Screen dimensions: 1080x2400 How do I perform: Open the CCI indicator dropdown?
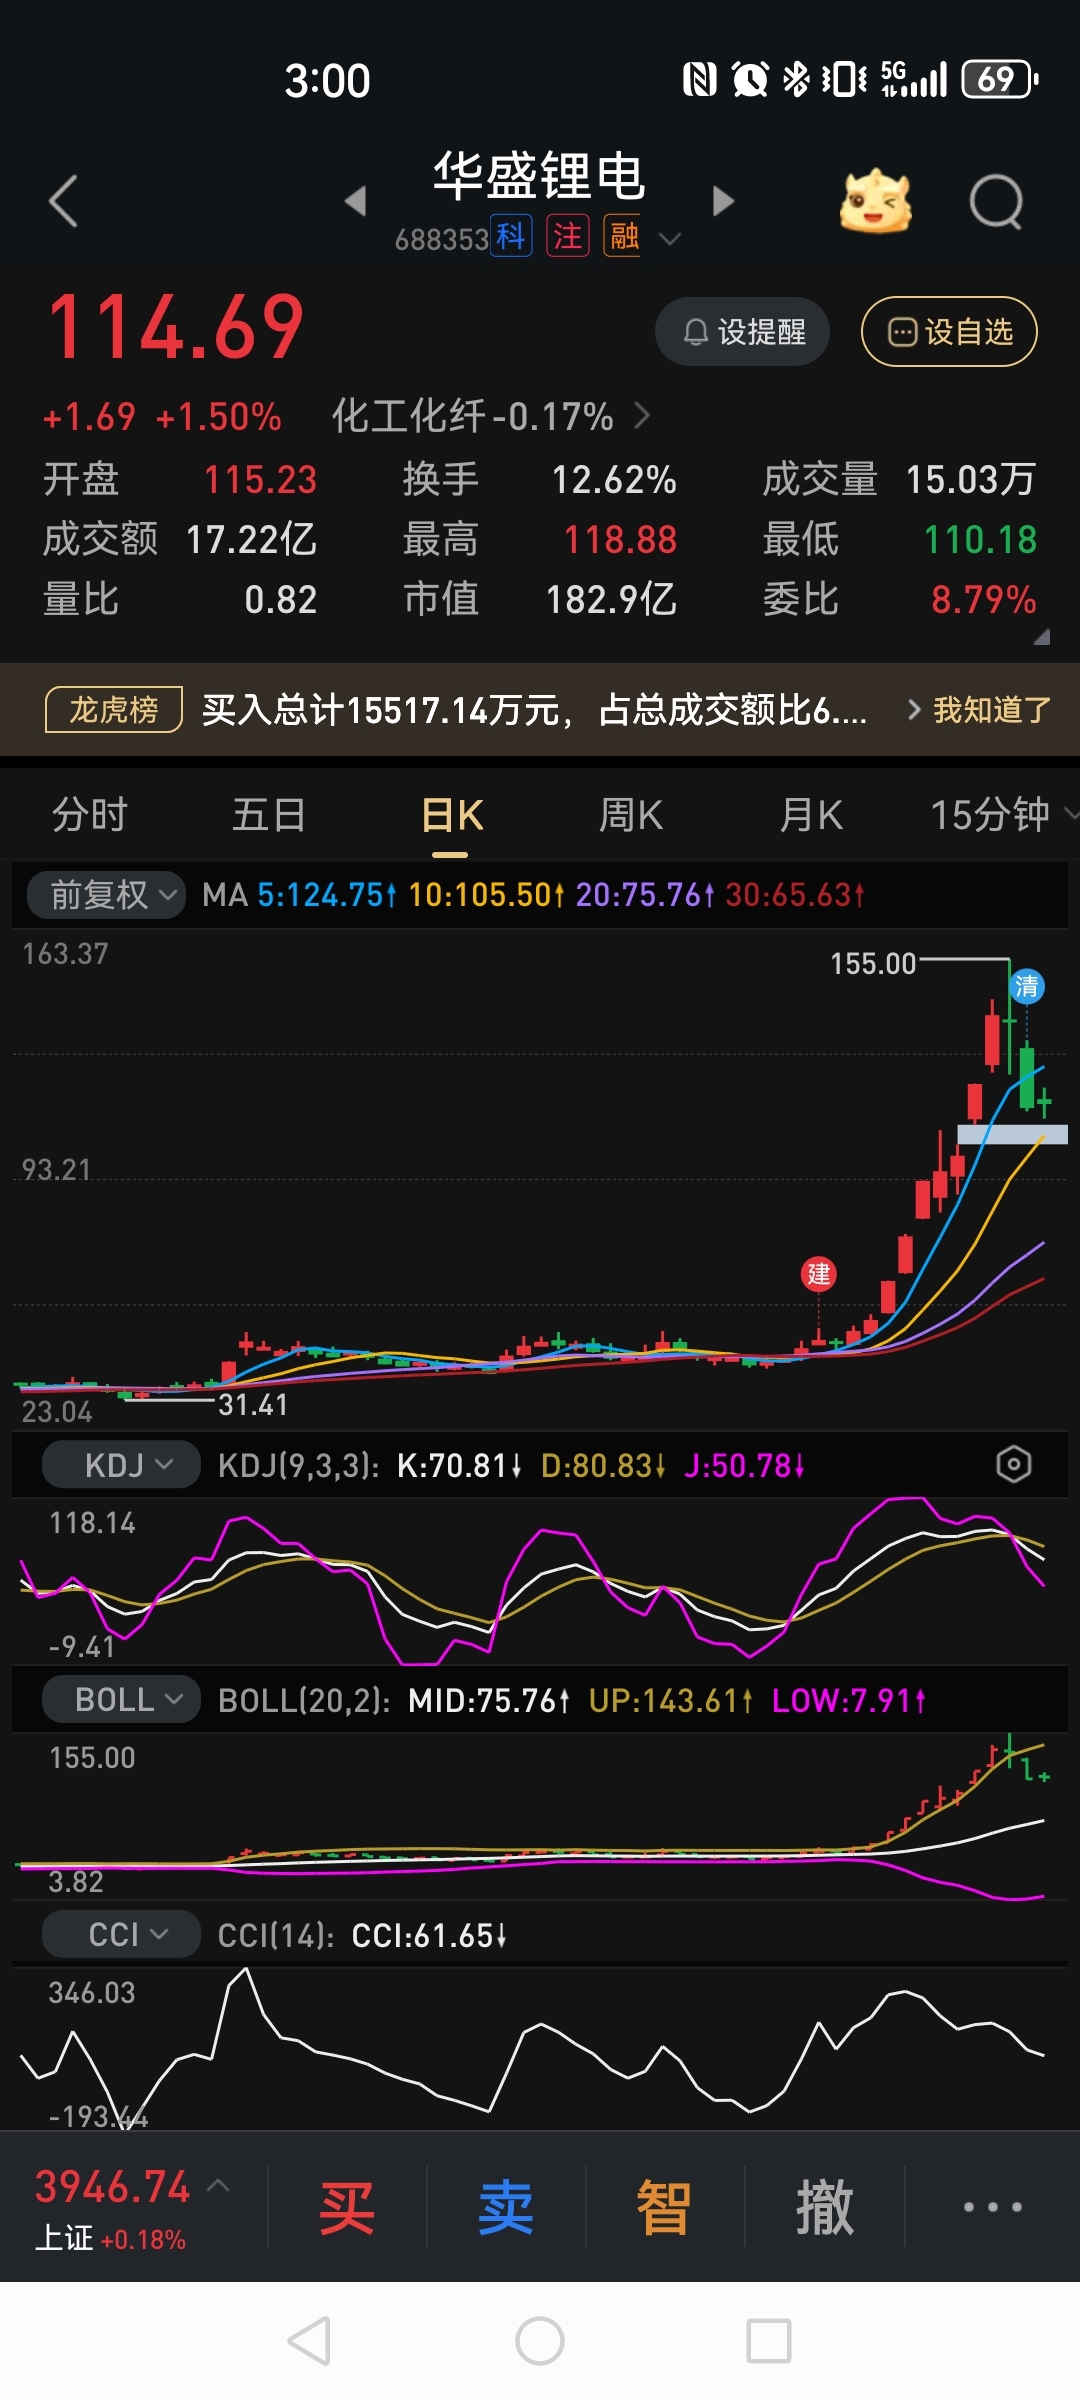coord(122,1934)
